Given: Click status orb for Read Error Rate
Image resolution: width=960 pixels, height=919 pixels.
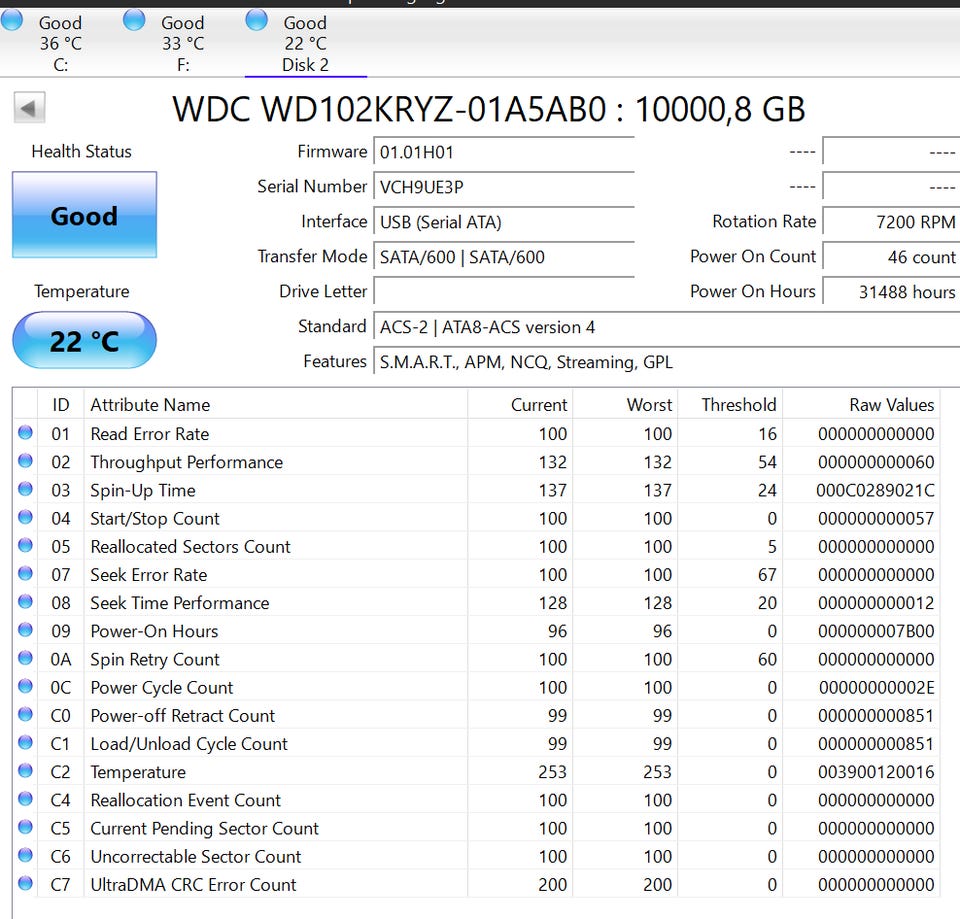Looking at the screenshot, I should tap(25, 432).
